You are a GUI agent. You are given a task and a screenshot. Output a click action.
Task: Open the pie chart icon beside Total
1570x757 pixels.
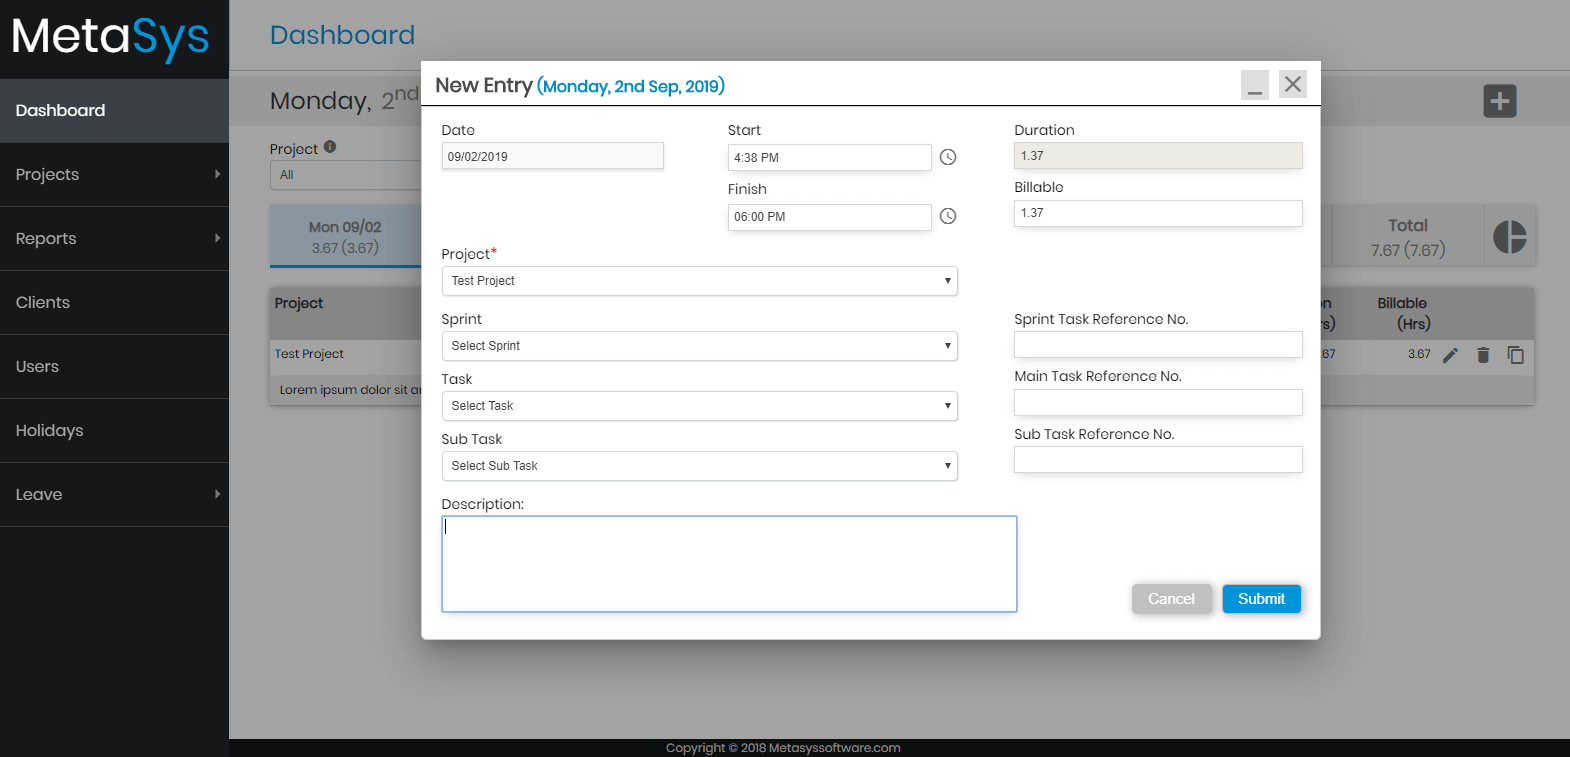coord(1509,237)
